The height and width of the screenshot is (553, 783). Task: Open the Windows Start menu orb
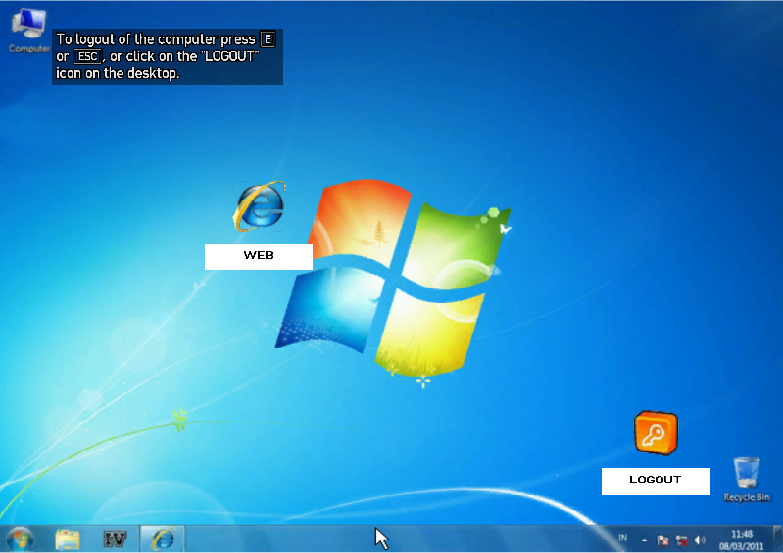[x=19, y=539]
